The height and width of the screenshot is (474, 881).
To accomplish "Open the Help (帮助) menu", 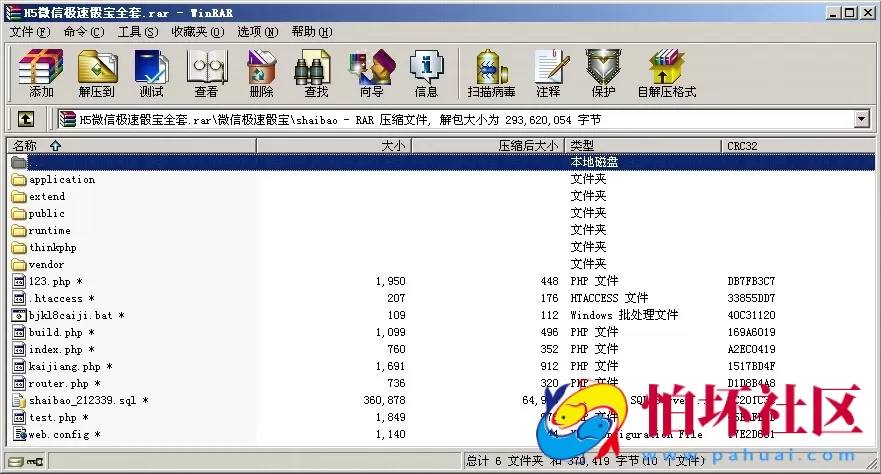I will tap(312, 32).
